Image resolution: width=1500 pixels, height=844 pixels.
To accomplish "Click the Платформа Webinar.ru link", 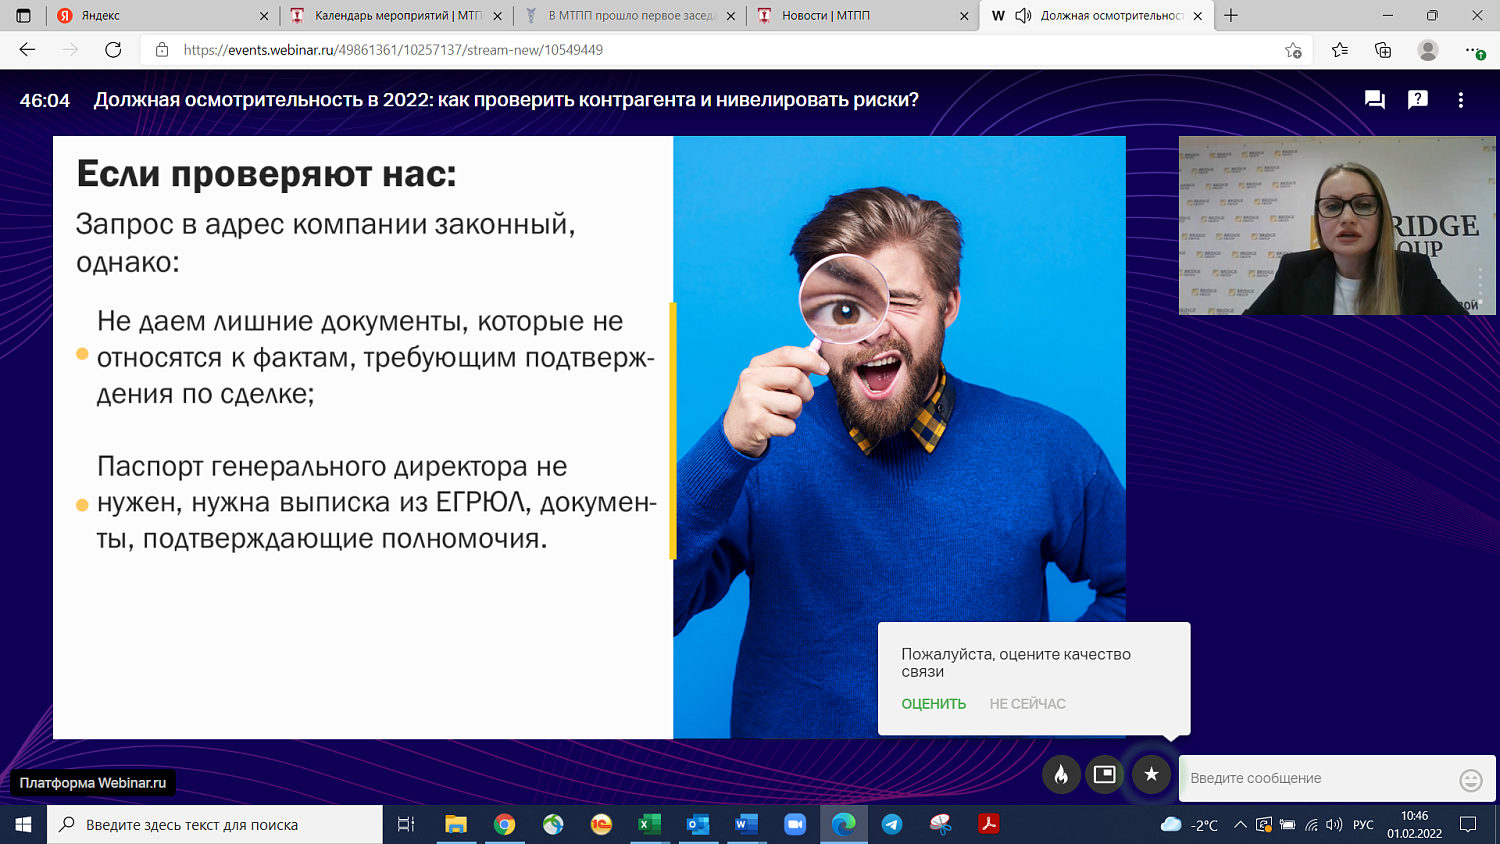I will [x=93, y=783].
